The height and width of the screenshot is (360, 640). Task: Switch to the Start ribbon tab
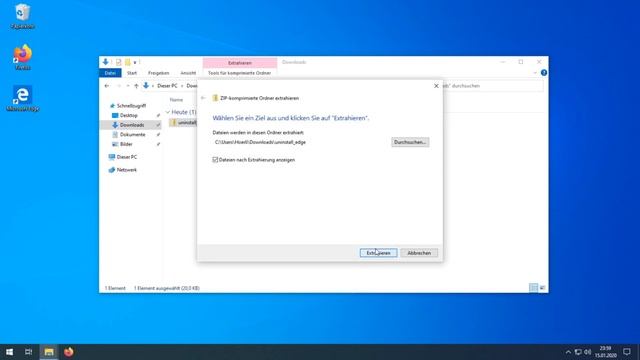click(x=132, y=73)
